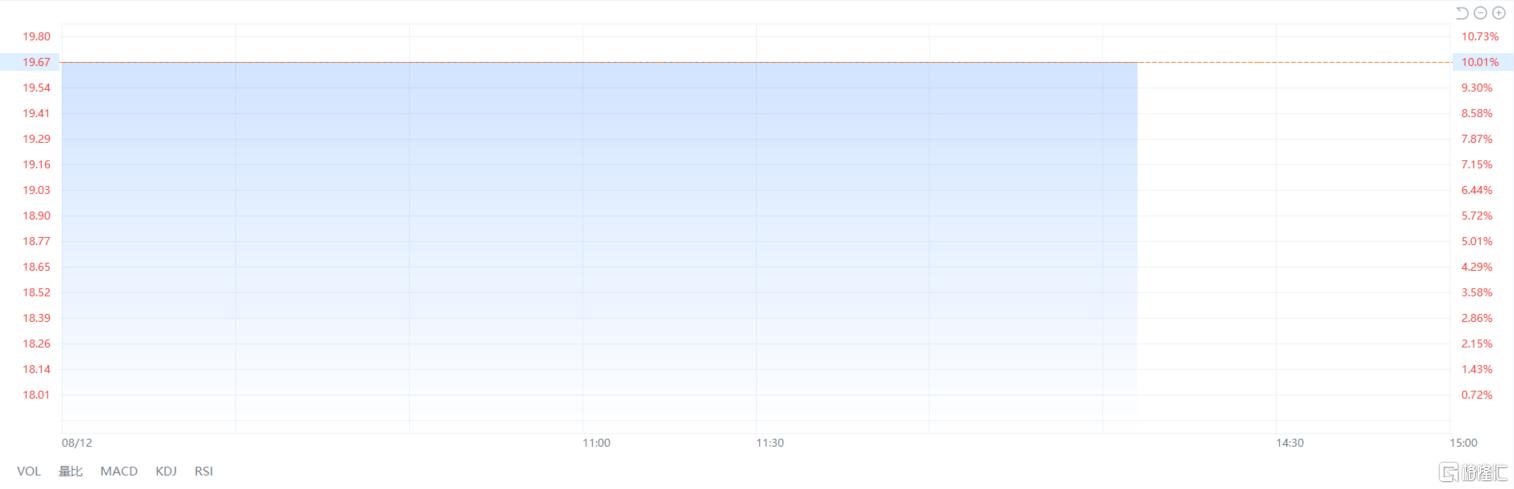The image size is (1514, 489).
Task: Click the 18.90 price axis label
Action: [37, 216]
